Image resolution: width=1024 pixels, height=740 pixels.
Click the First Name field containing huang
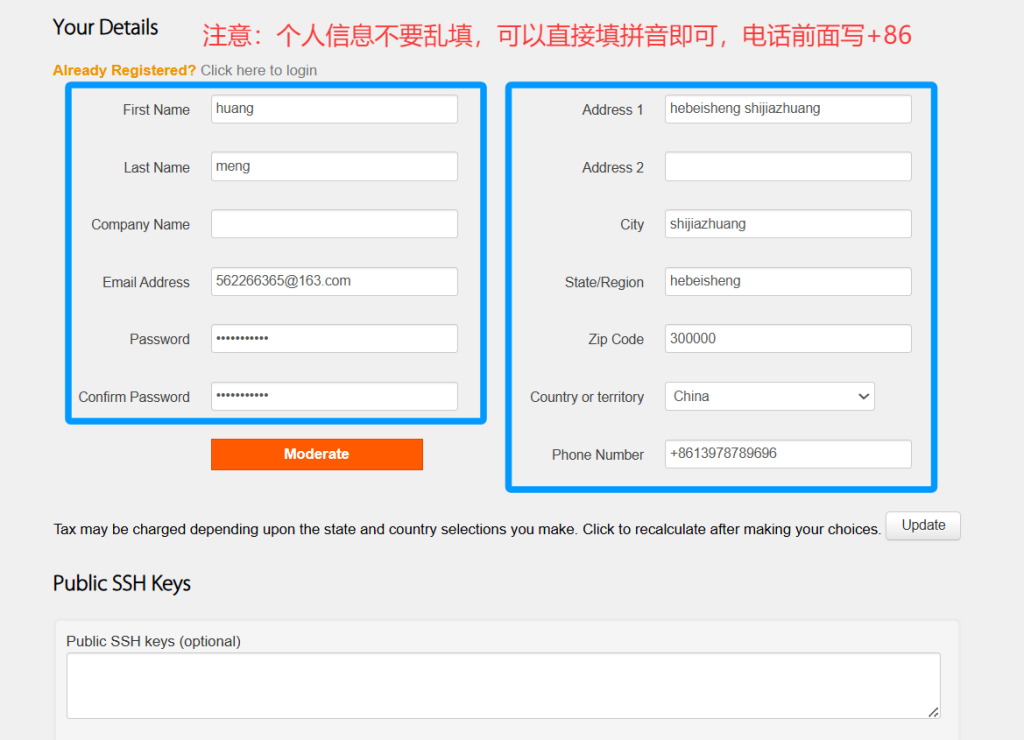333,109
